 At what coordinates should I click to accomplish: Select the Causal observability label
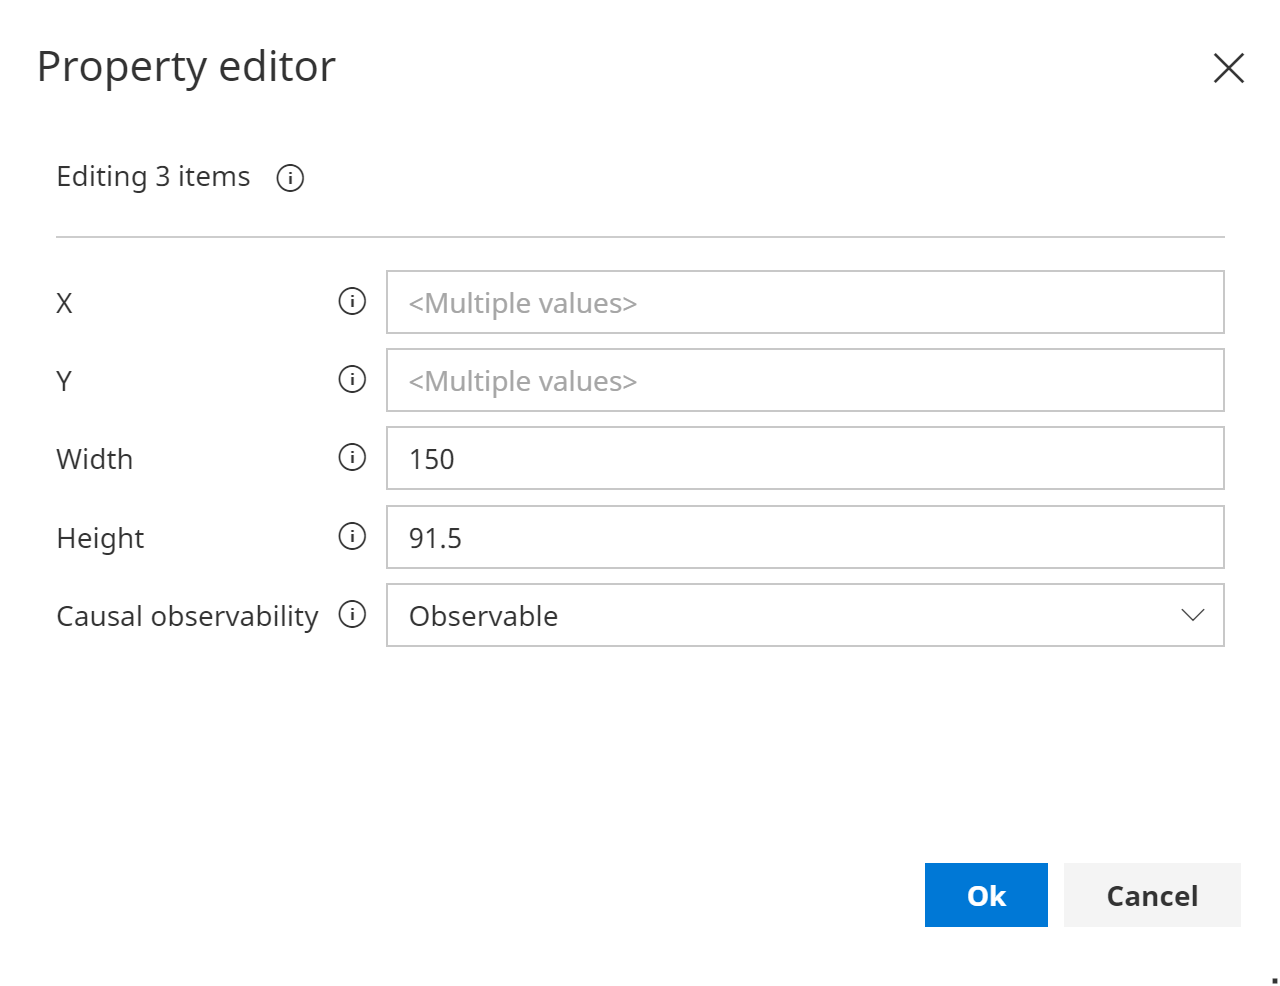[x=187, y=616]
